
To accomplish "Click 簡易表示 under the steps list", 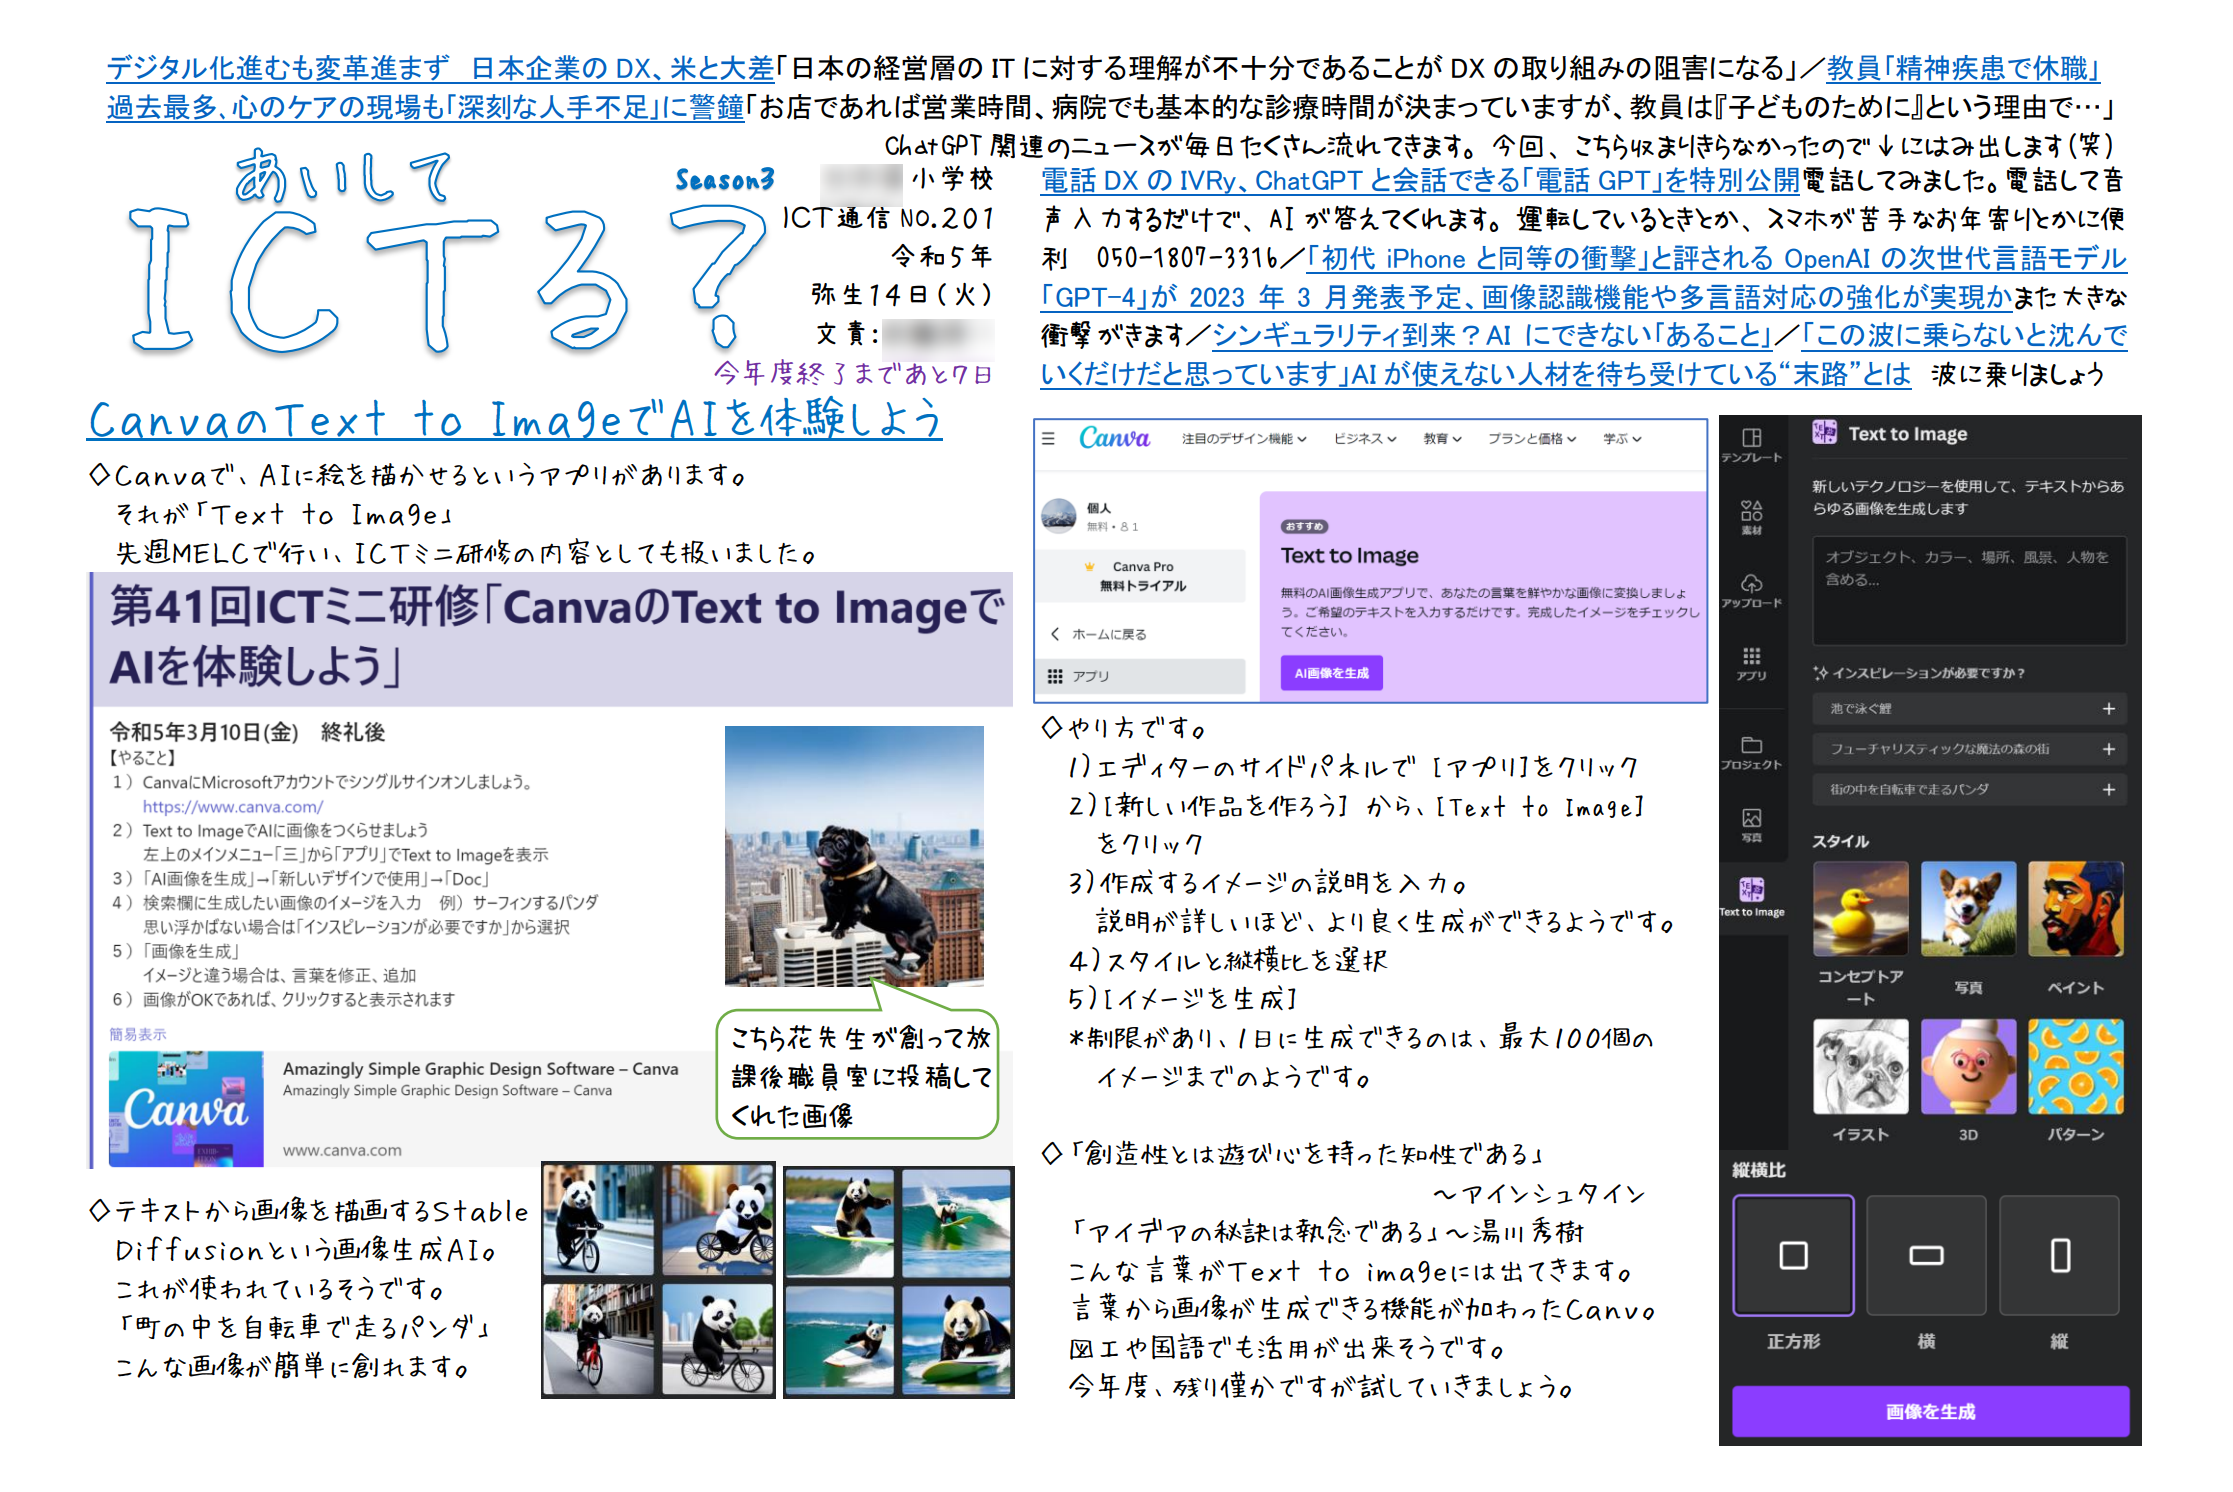I will (138, 1034).
